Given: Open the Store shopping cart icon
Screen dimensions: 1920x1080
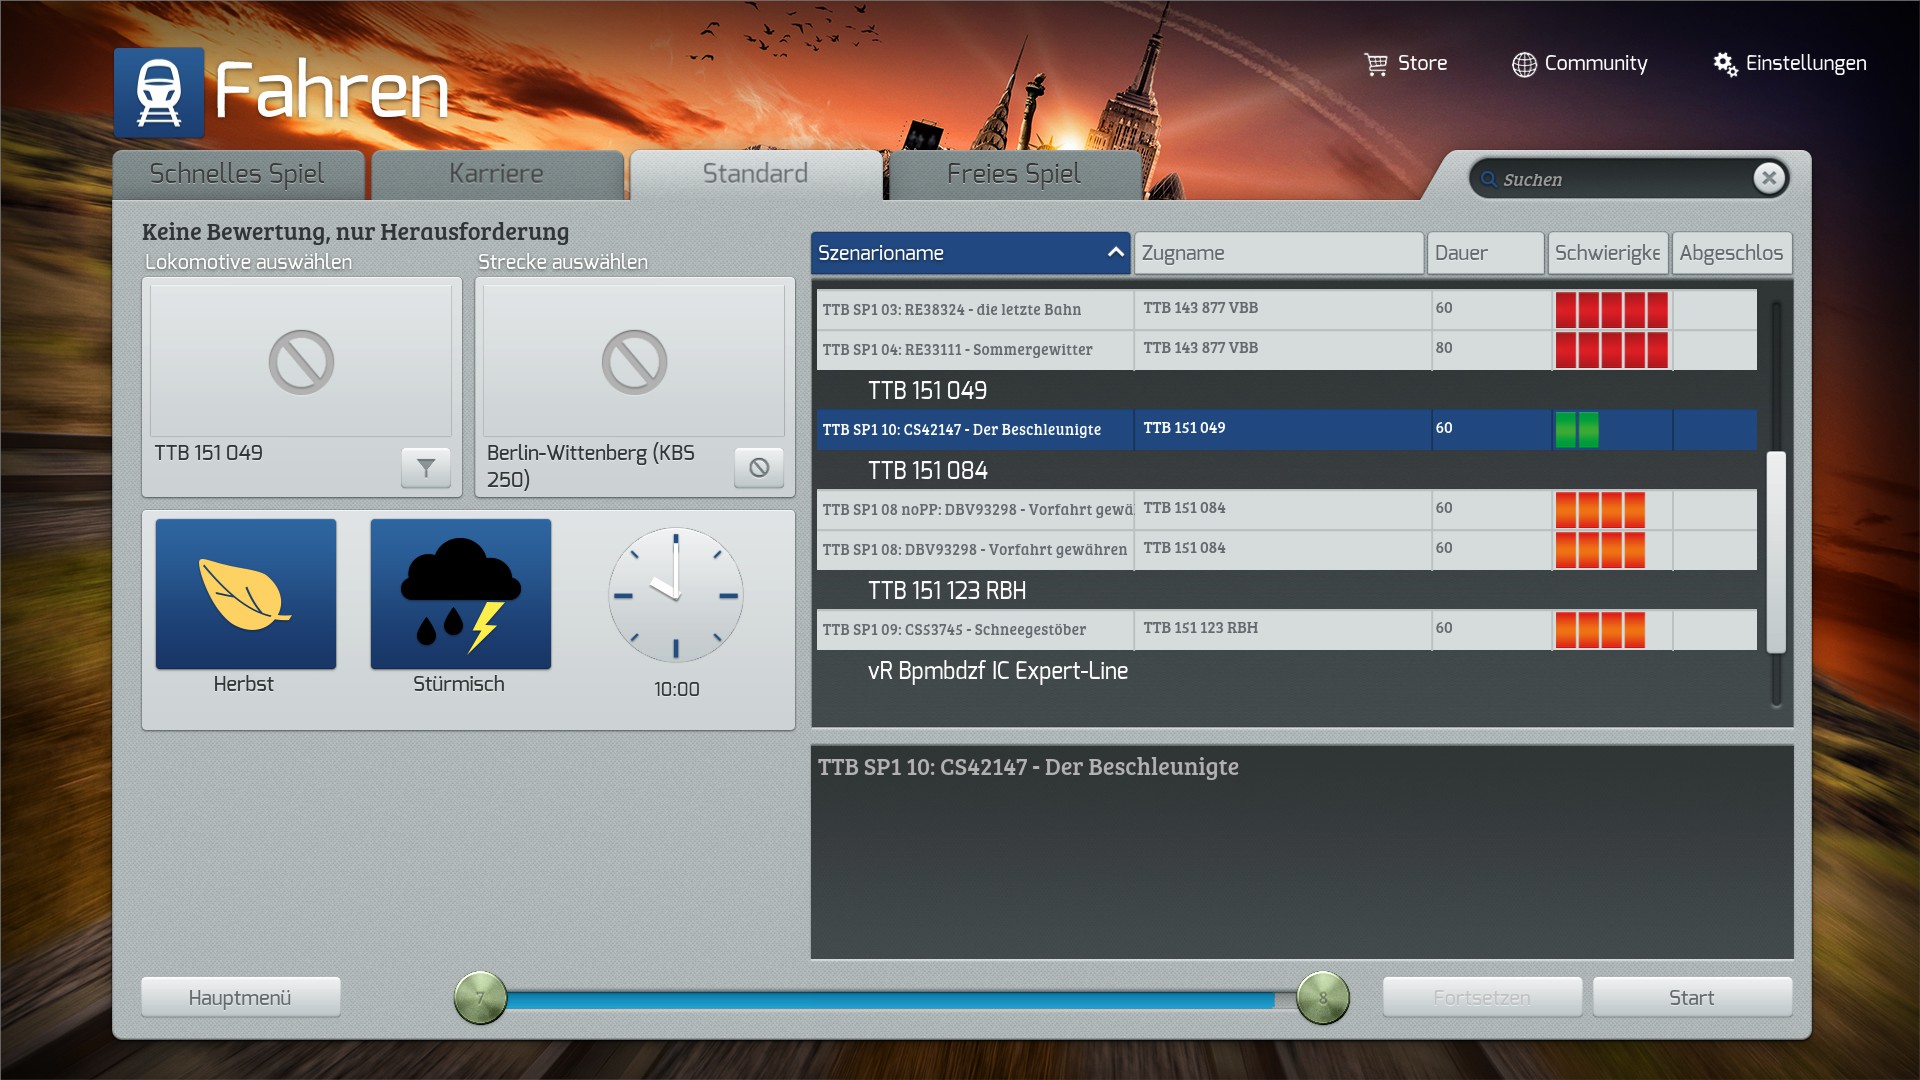Looking at the screenshot, I should point(1376,64).
